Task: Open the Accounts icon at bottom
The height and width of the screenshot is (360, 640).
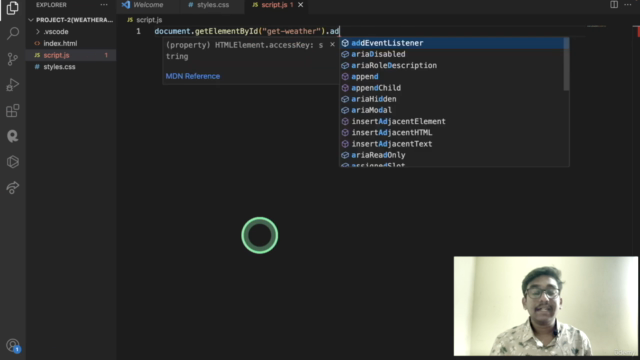Action: (13, 346)
